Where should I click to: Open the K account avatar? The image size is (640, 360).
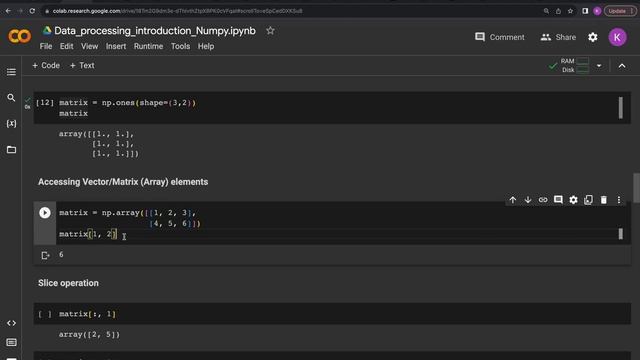point(617,37)
